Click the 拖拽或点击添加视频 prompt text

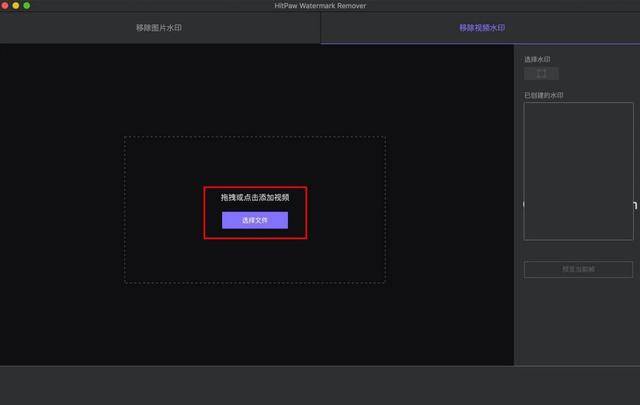click(x=255, y=197)
